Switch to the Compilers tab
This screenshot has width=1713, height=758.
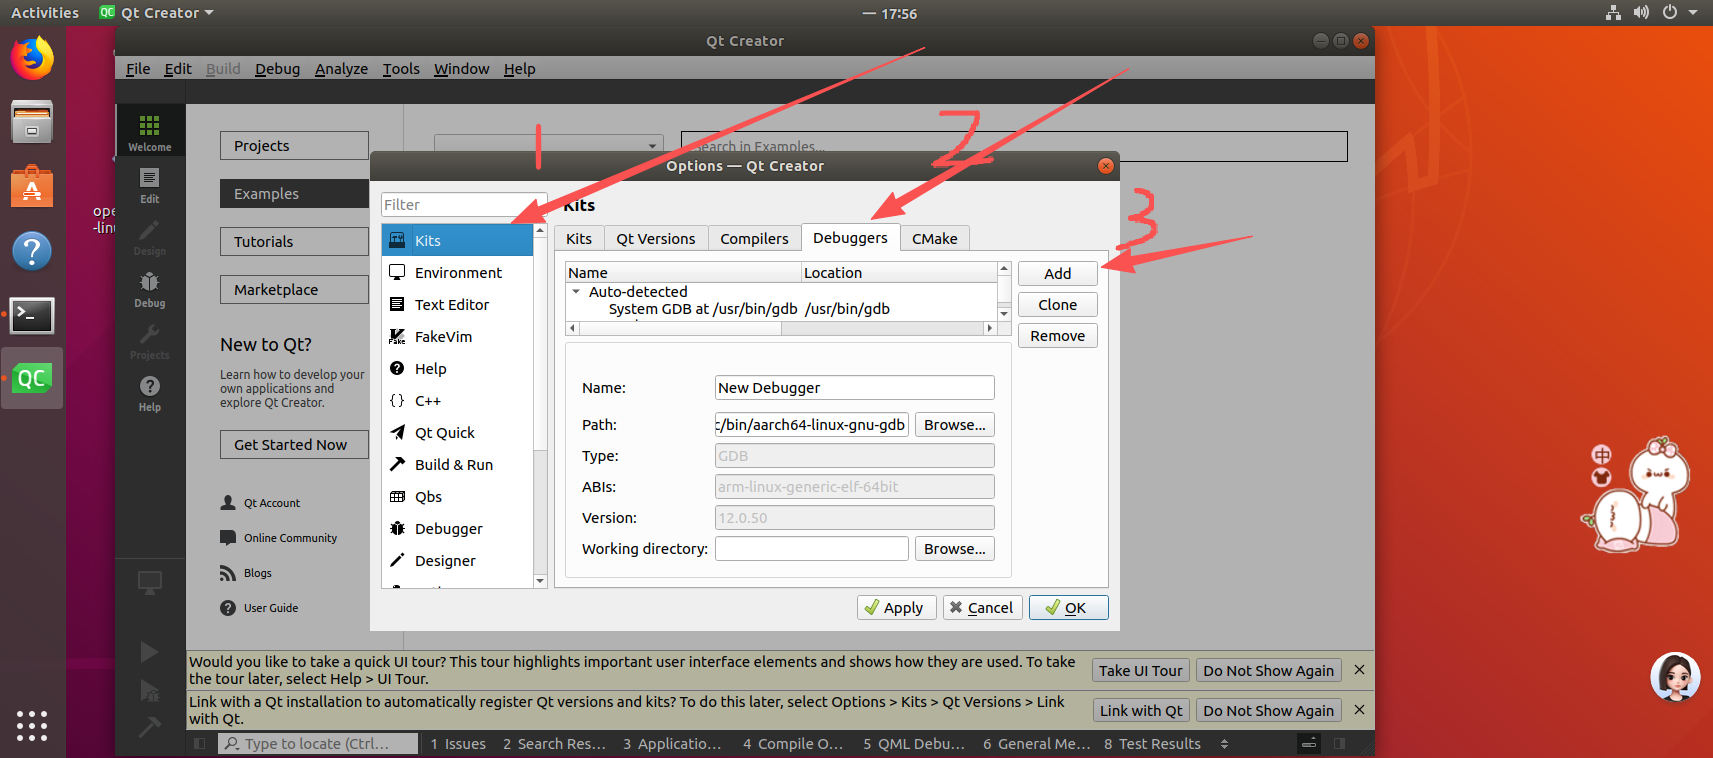(755, 238)
